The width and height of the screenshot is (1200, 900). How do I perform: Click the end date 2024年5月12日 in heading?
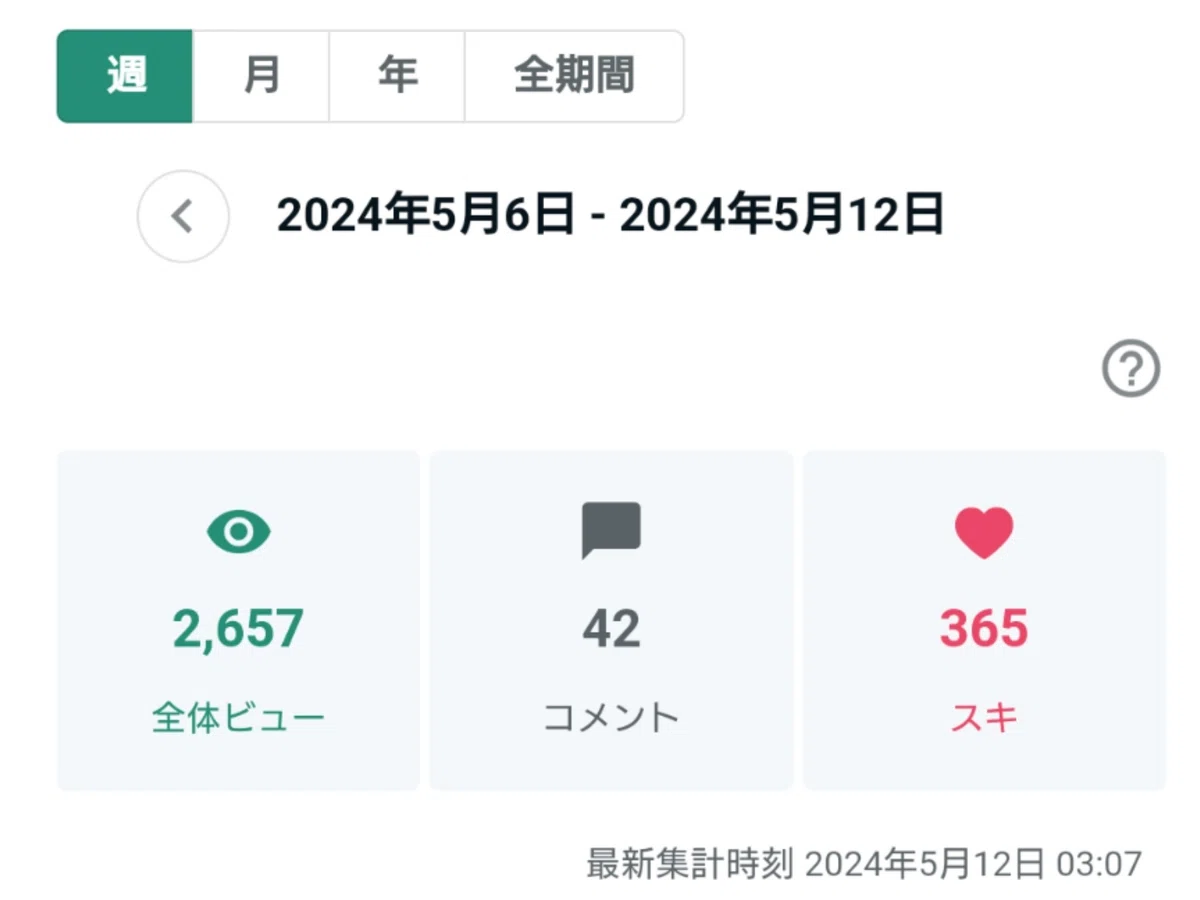(782, 215)
